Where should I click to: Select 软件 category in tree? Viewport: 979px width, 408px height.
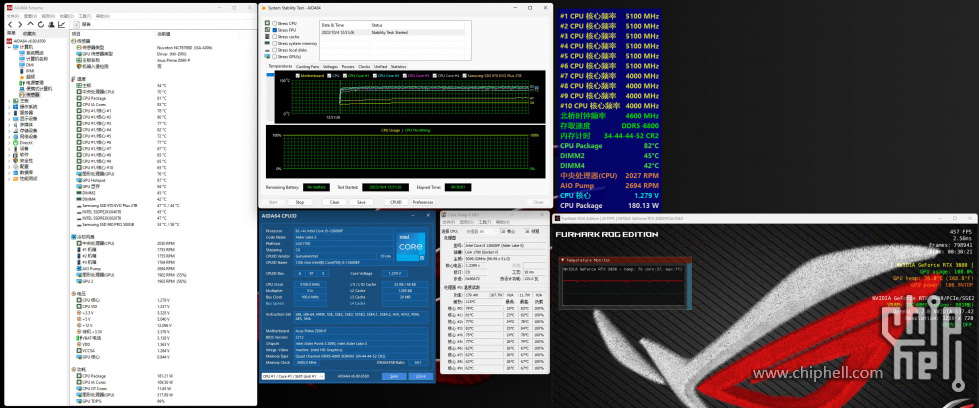click(21, 154)
